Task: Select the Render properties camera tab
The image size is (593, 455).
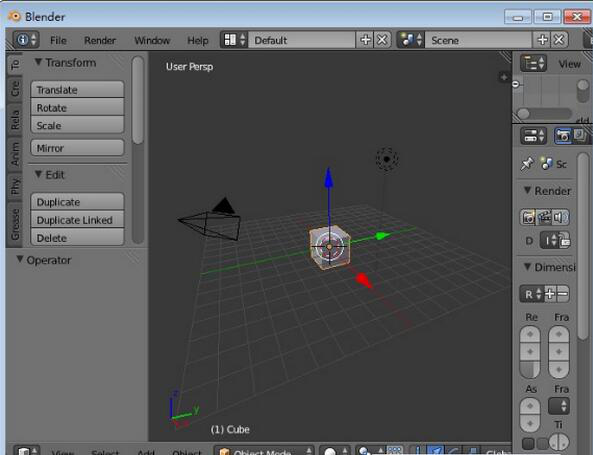Action: coord(563,136)
